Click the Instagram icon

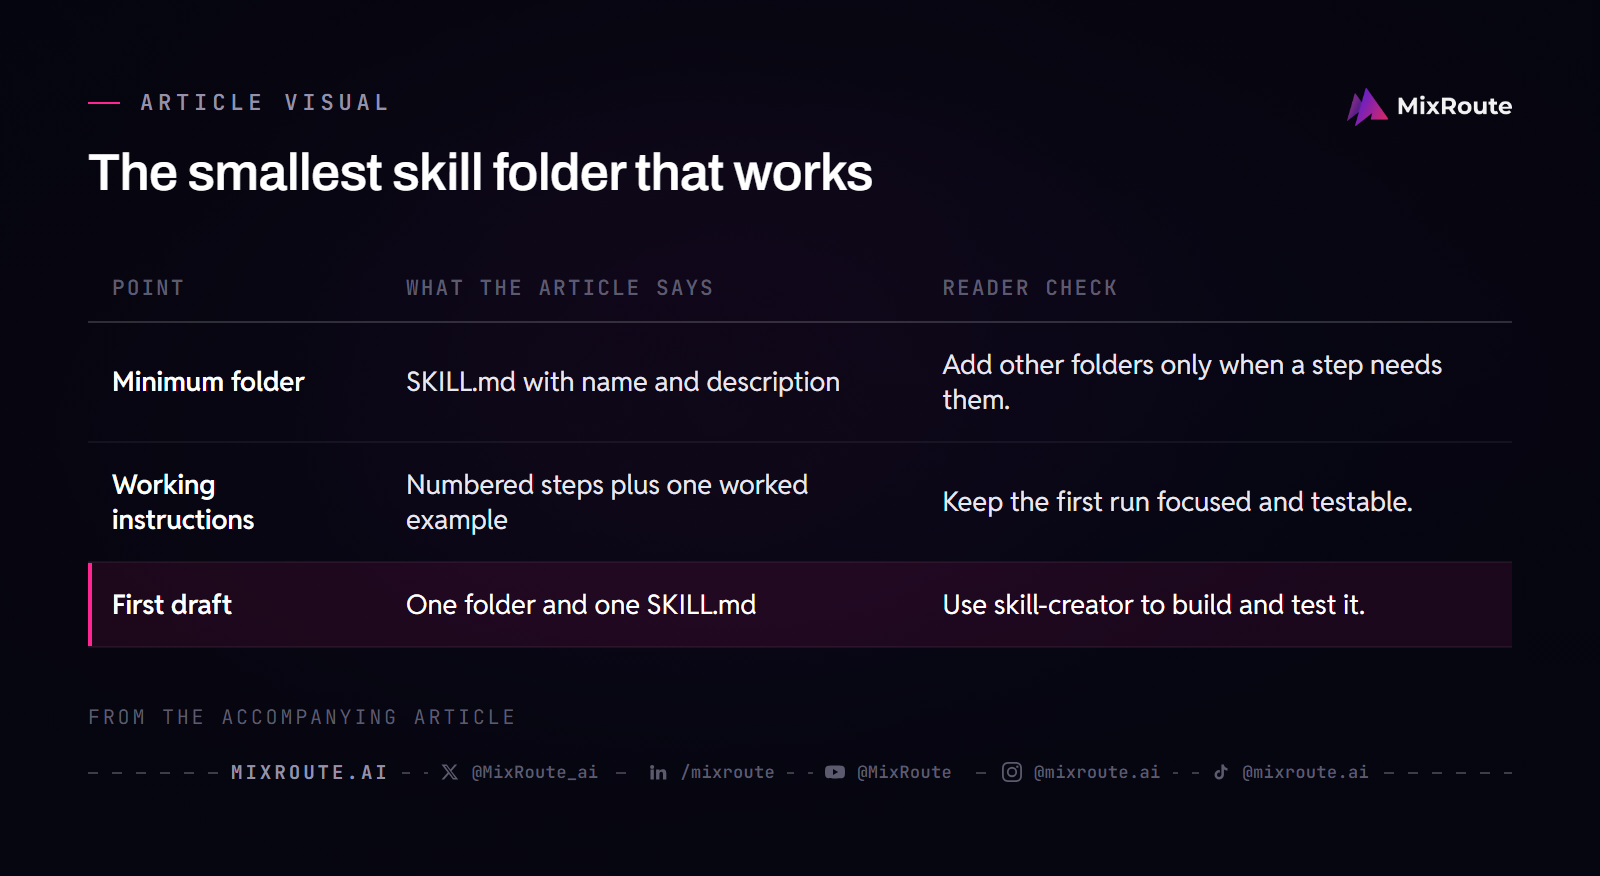click(1012, 772)
